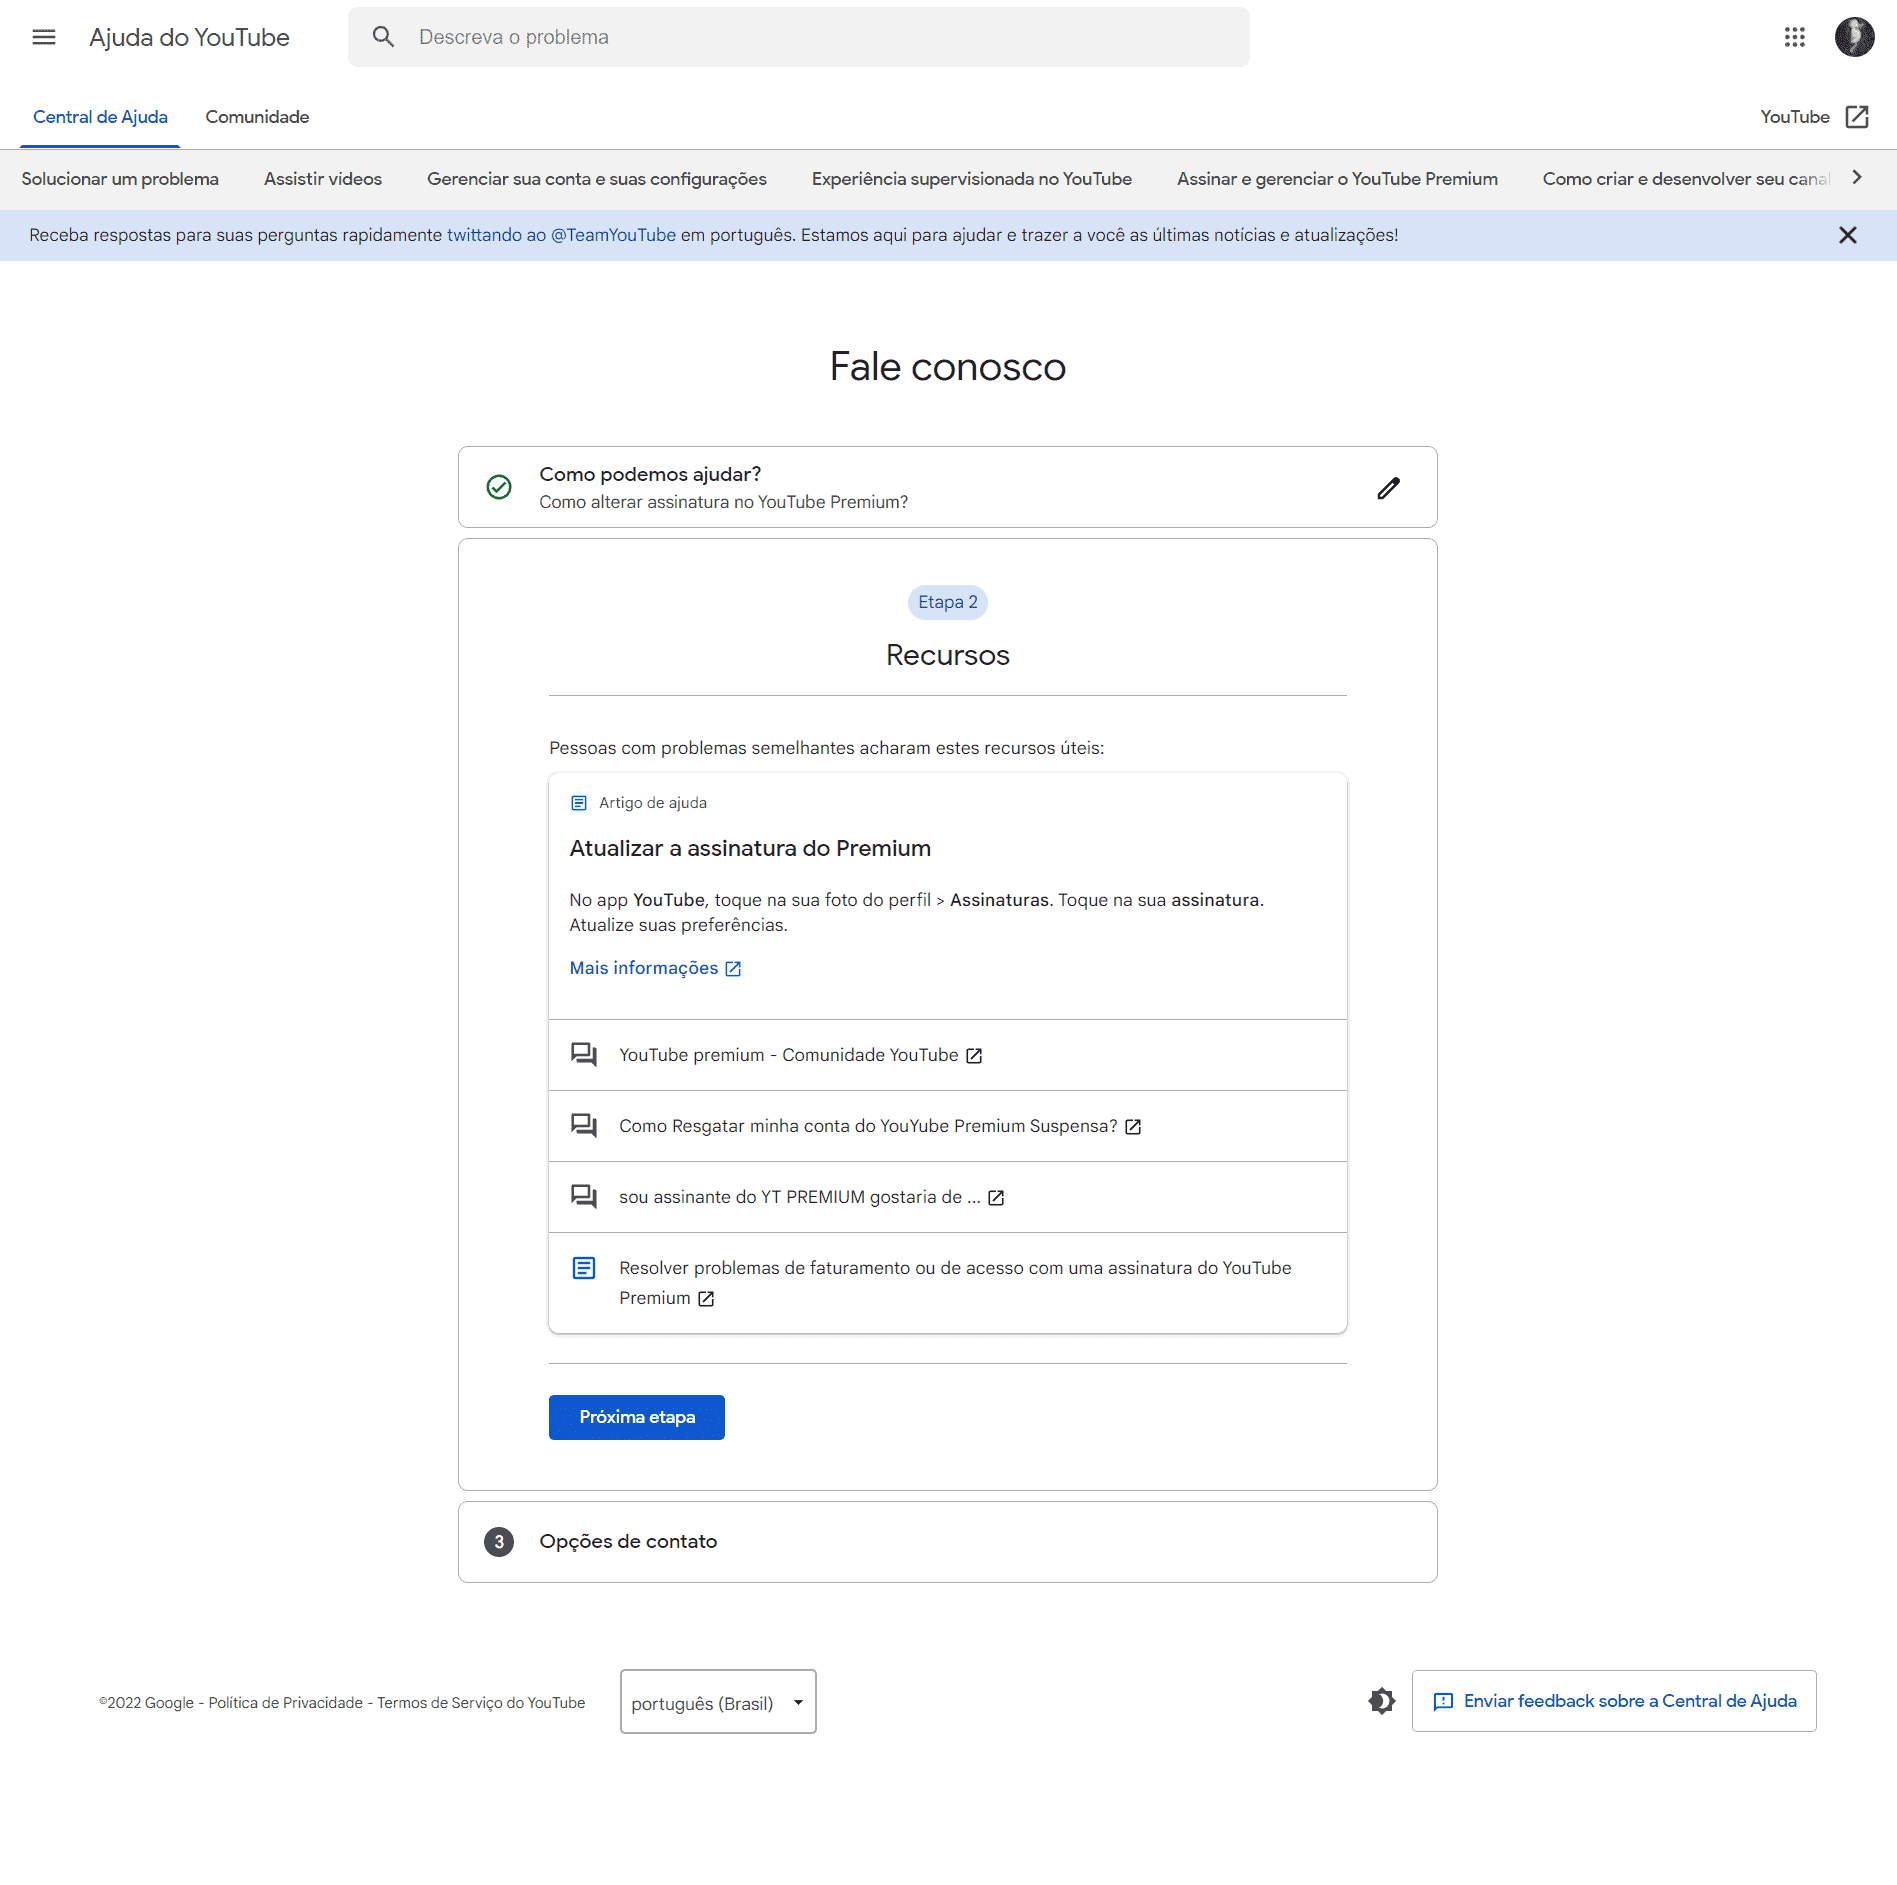Switch to Comunidade tab
This screenshot has width=1897, height=1885.
(x=257, y=117)
